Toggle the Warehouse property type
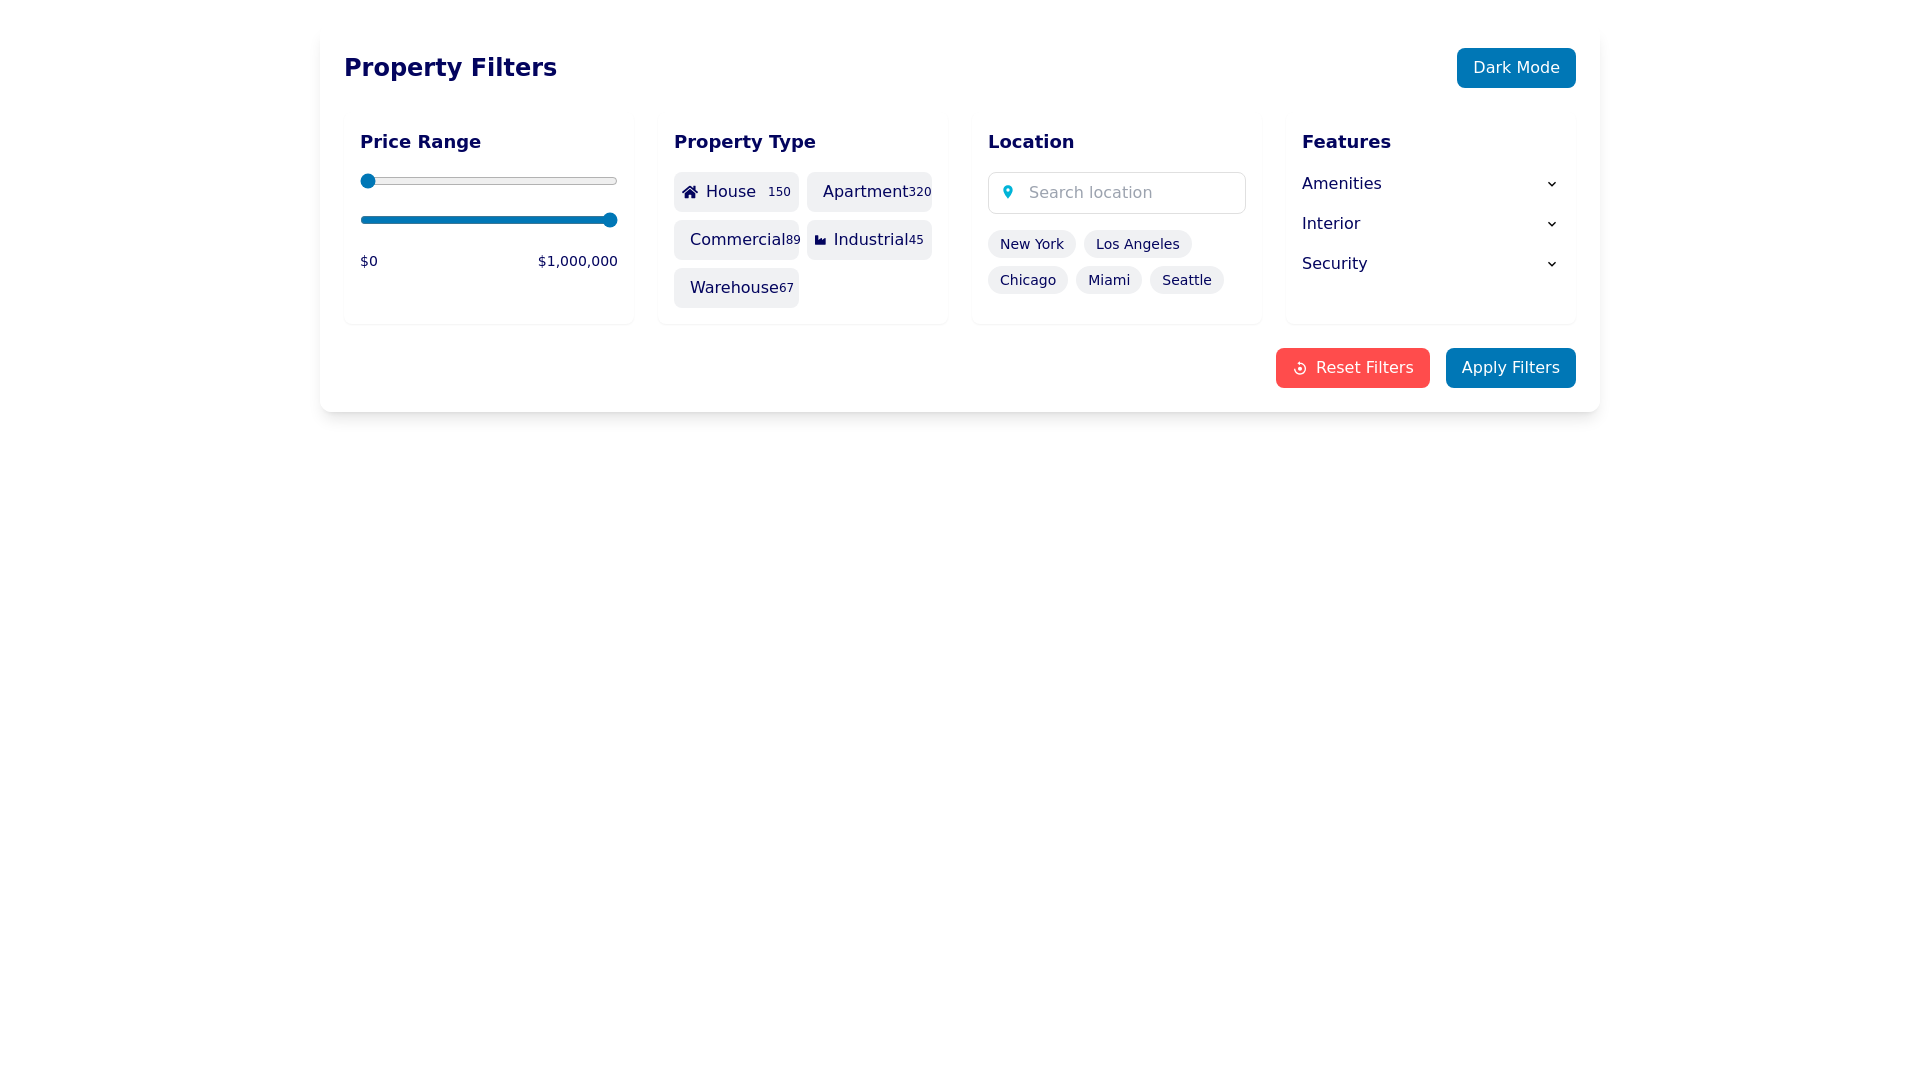 pyautogui.click(x=736, y=288)
